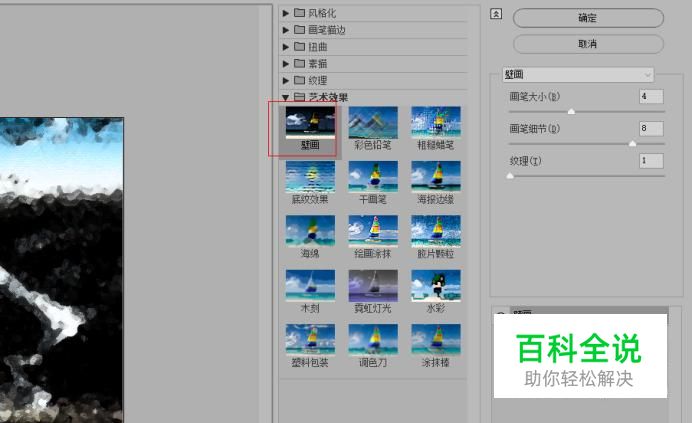
Task: Expand the 风格化 filter folder
Action: [x=286, y=13]
